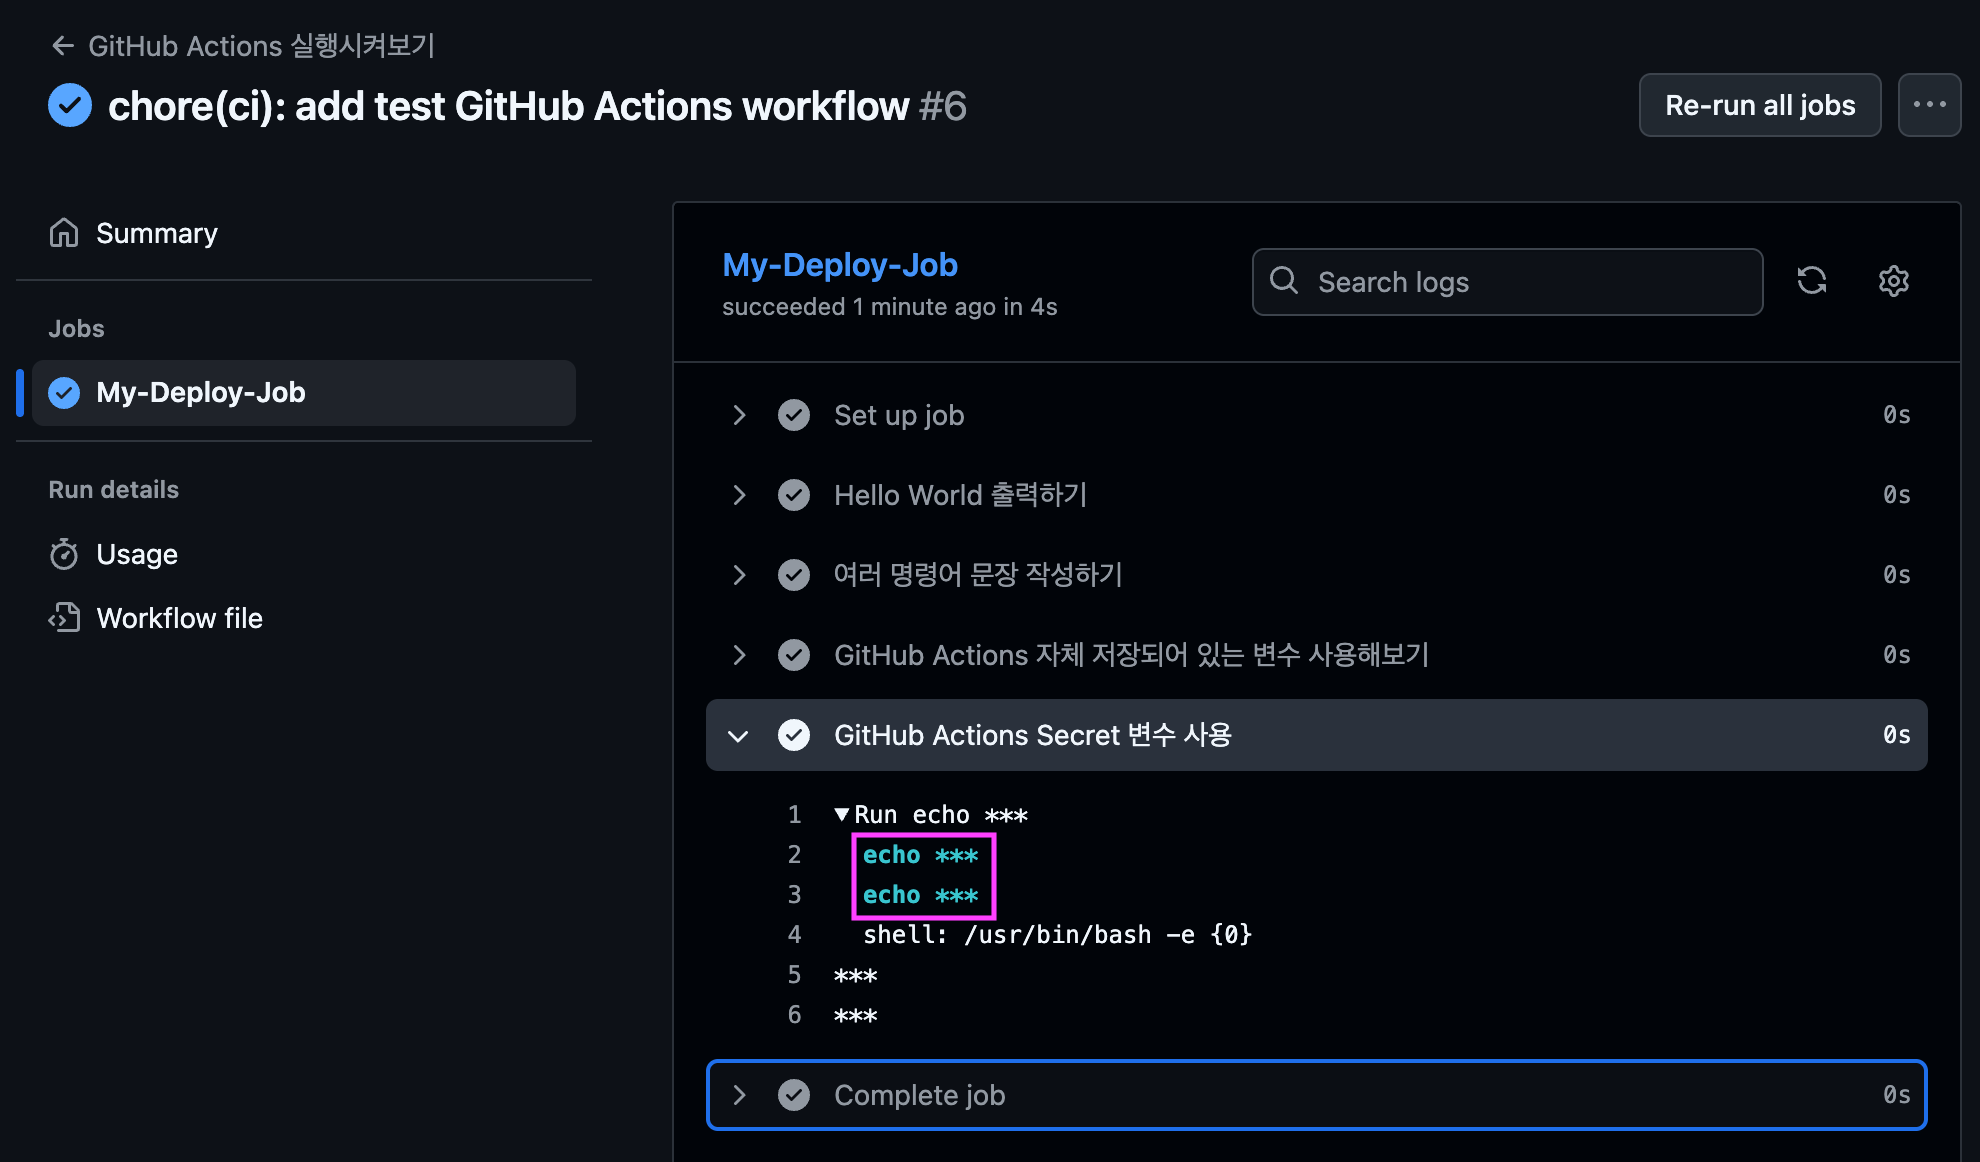Click log line number 5
This screenshot has width=1980, height=1162.
pyautogui.click(x=794, y=975)
